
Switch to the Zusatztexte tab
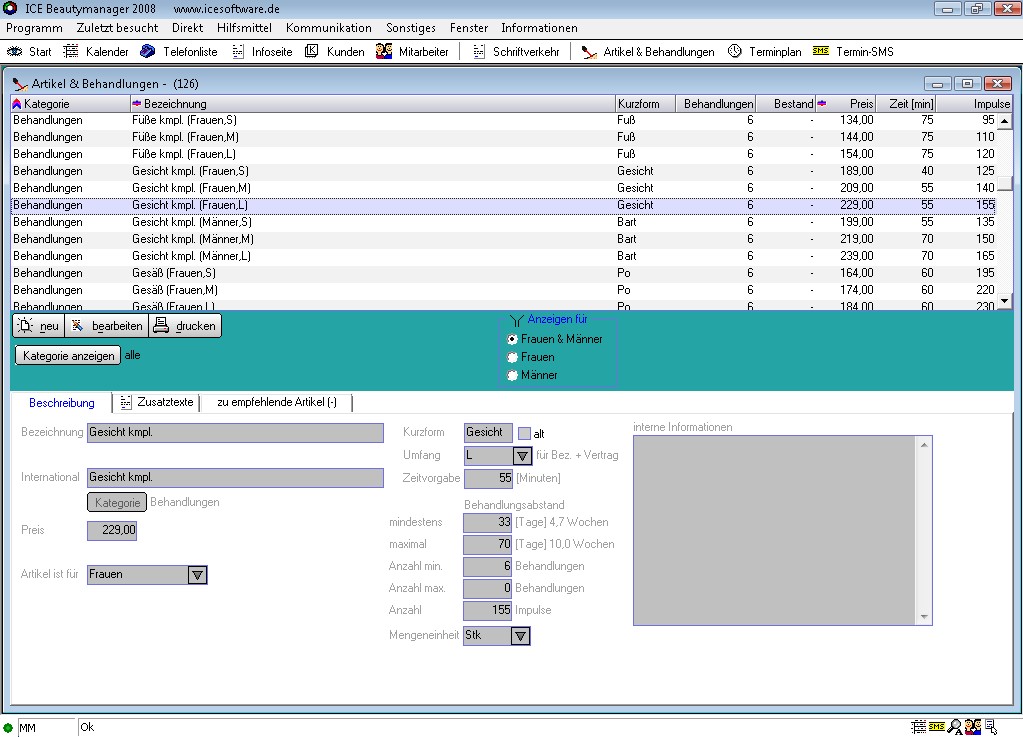point(157,402)
